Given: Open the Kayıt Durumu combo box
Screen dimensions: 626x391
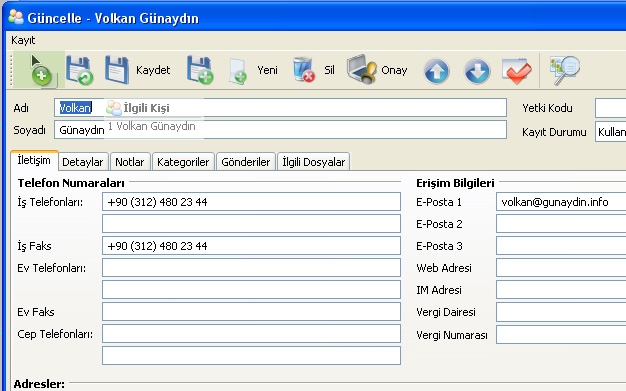Looking at the screenshot, I should click(610, 132).
